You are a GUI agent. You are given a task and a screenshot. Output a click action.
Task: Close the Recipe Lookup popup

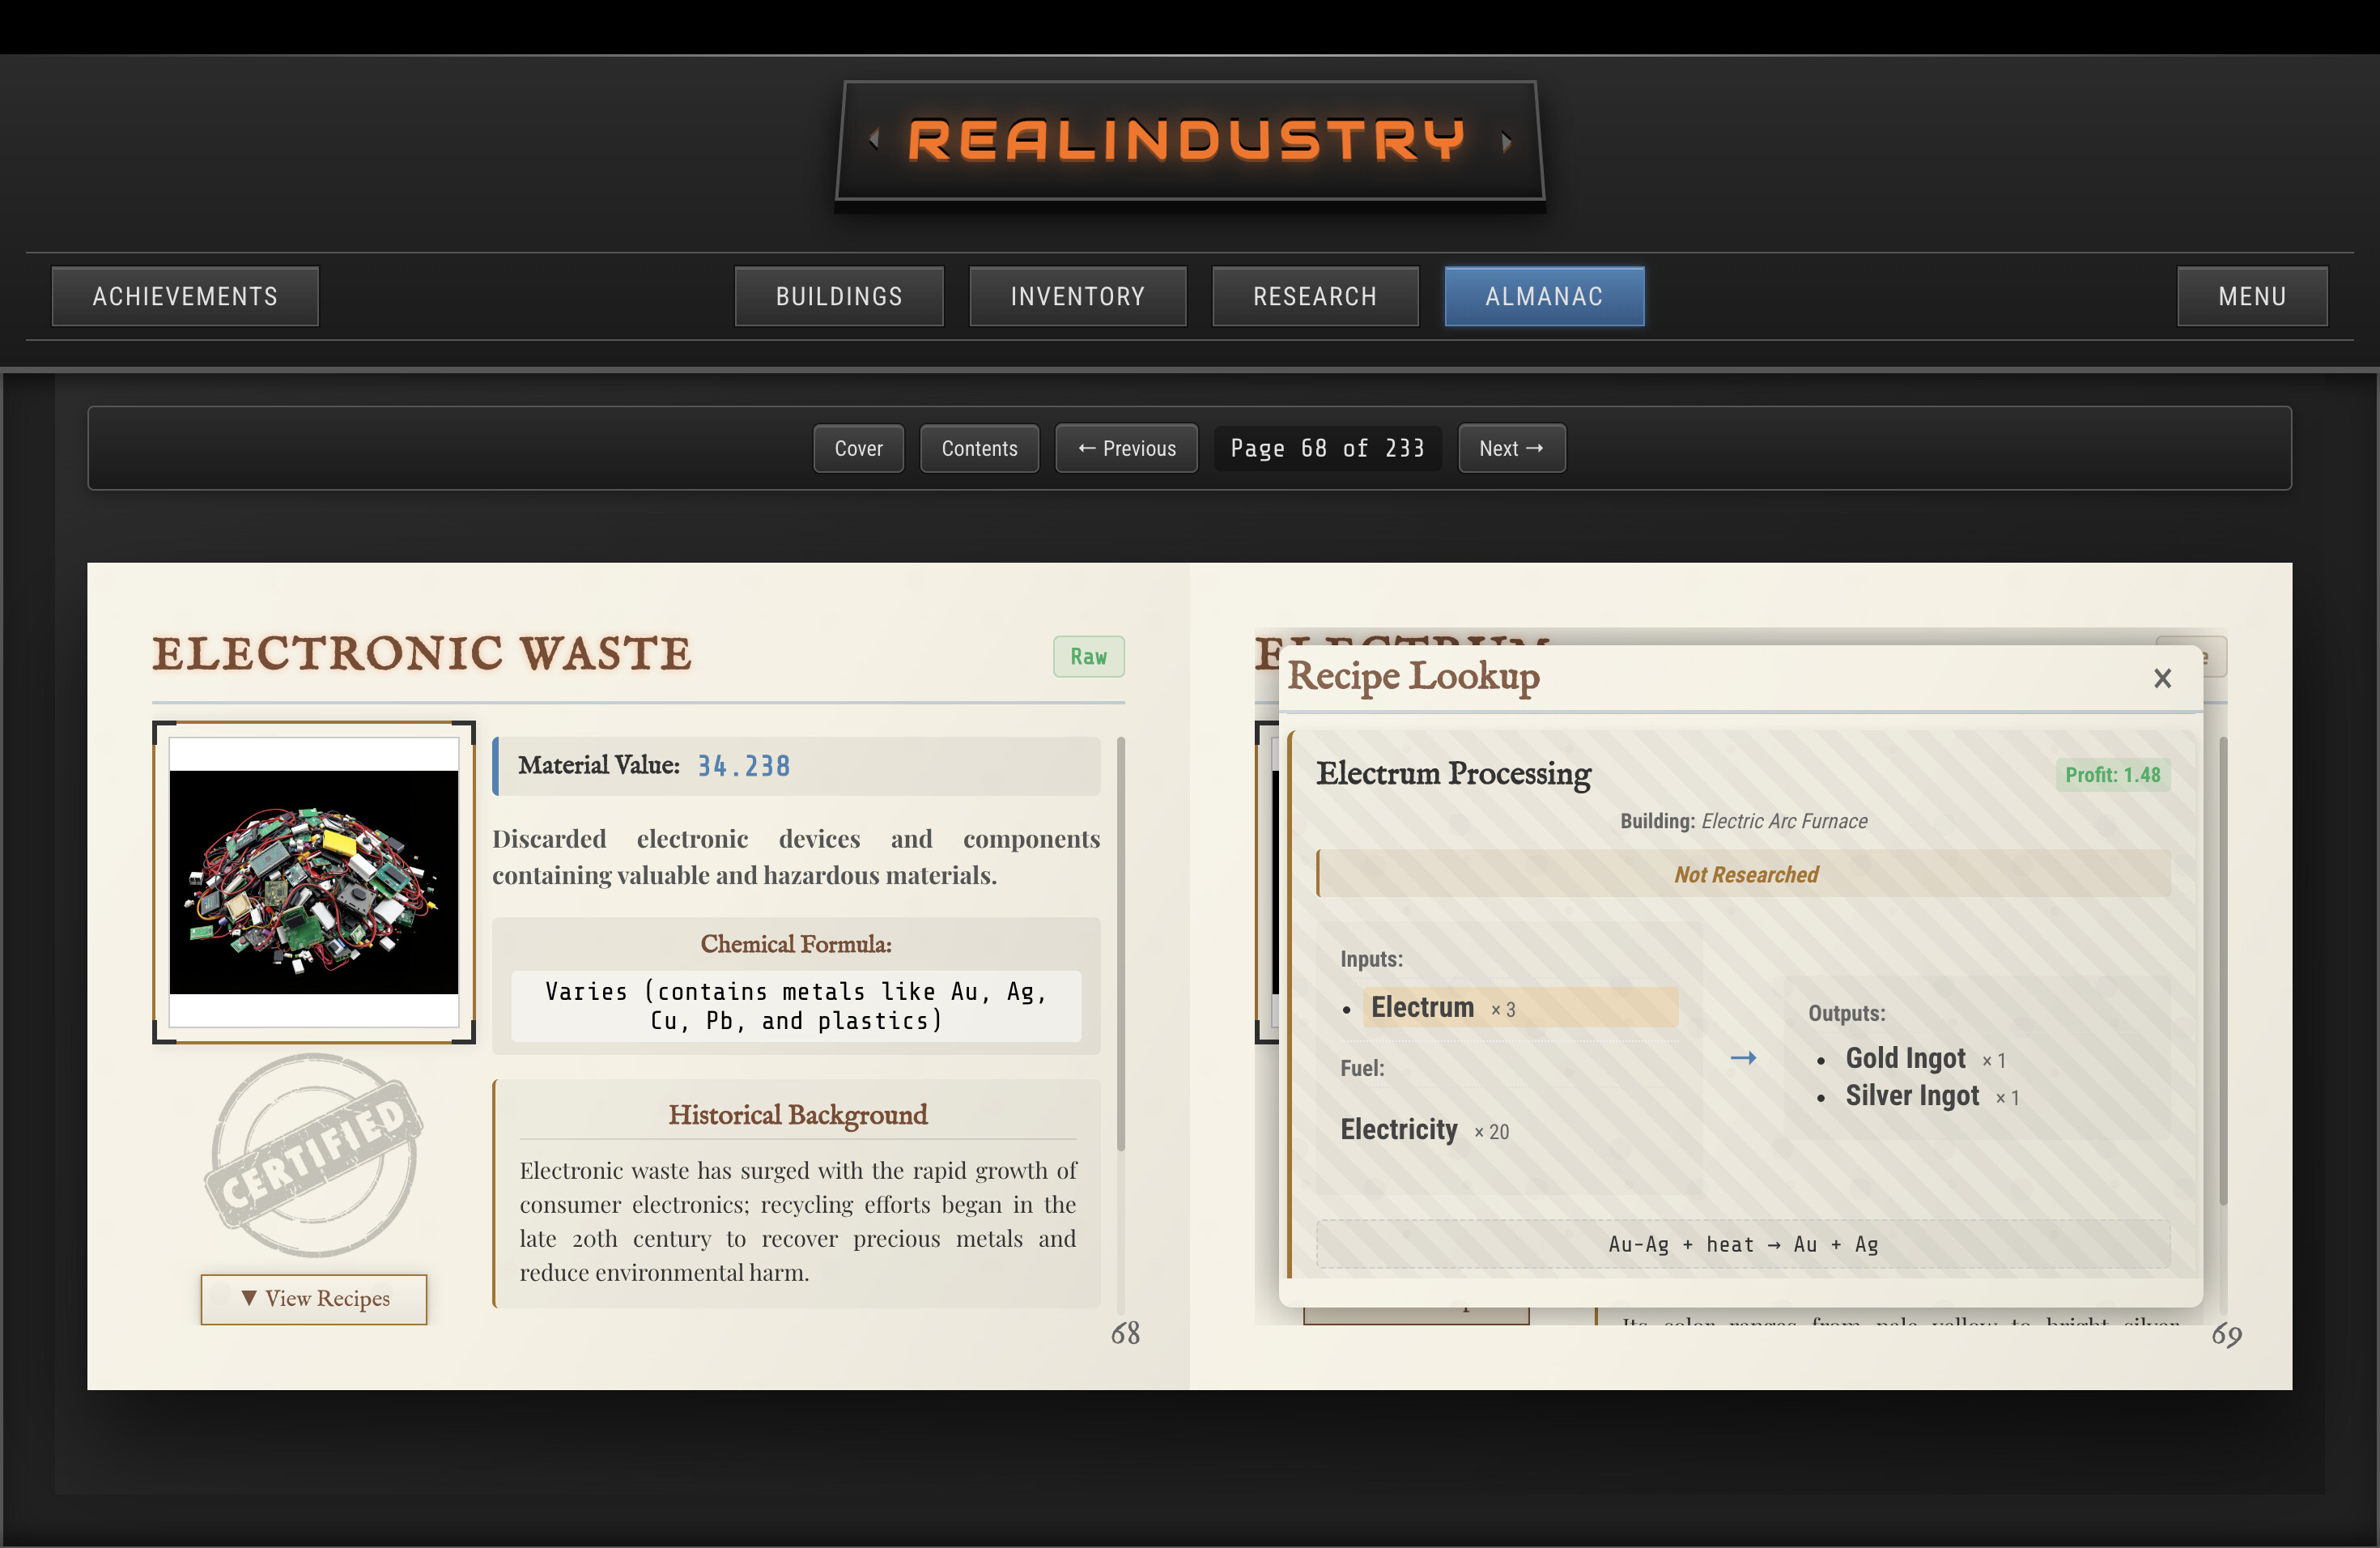tap(2163, 678)
